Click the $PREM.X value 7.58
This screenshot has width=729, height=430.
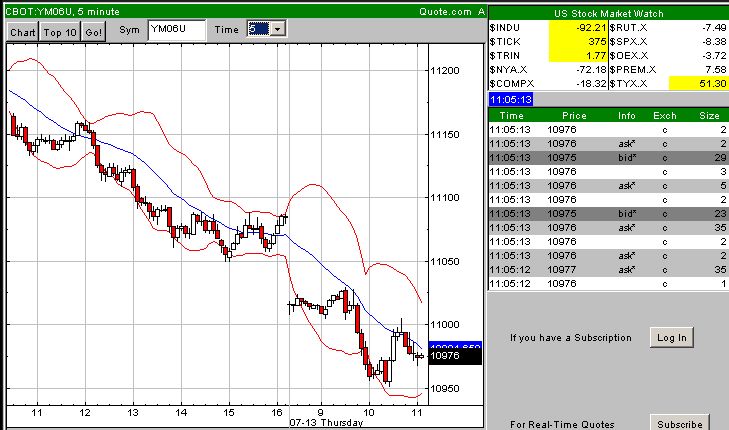[x=716, y=70]
